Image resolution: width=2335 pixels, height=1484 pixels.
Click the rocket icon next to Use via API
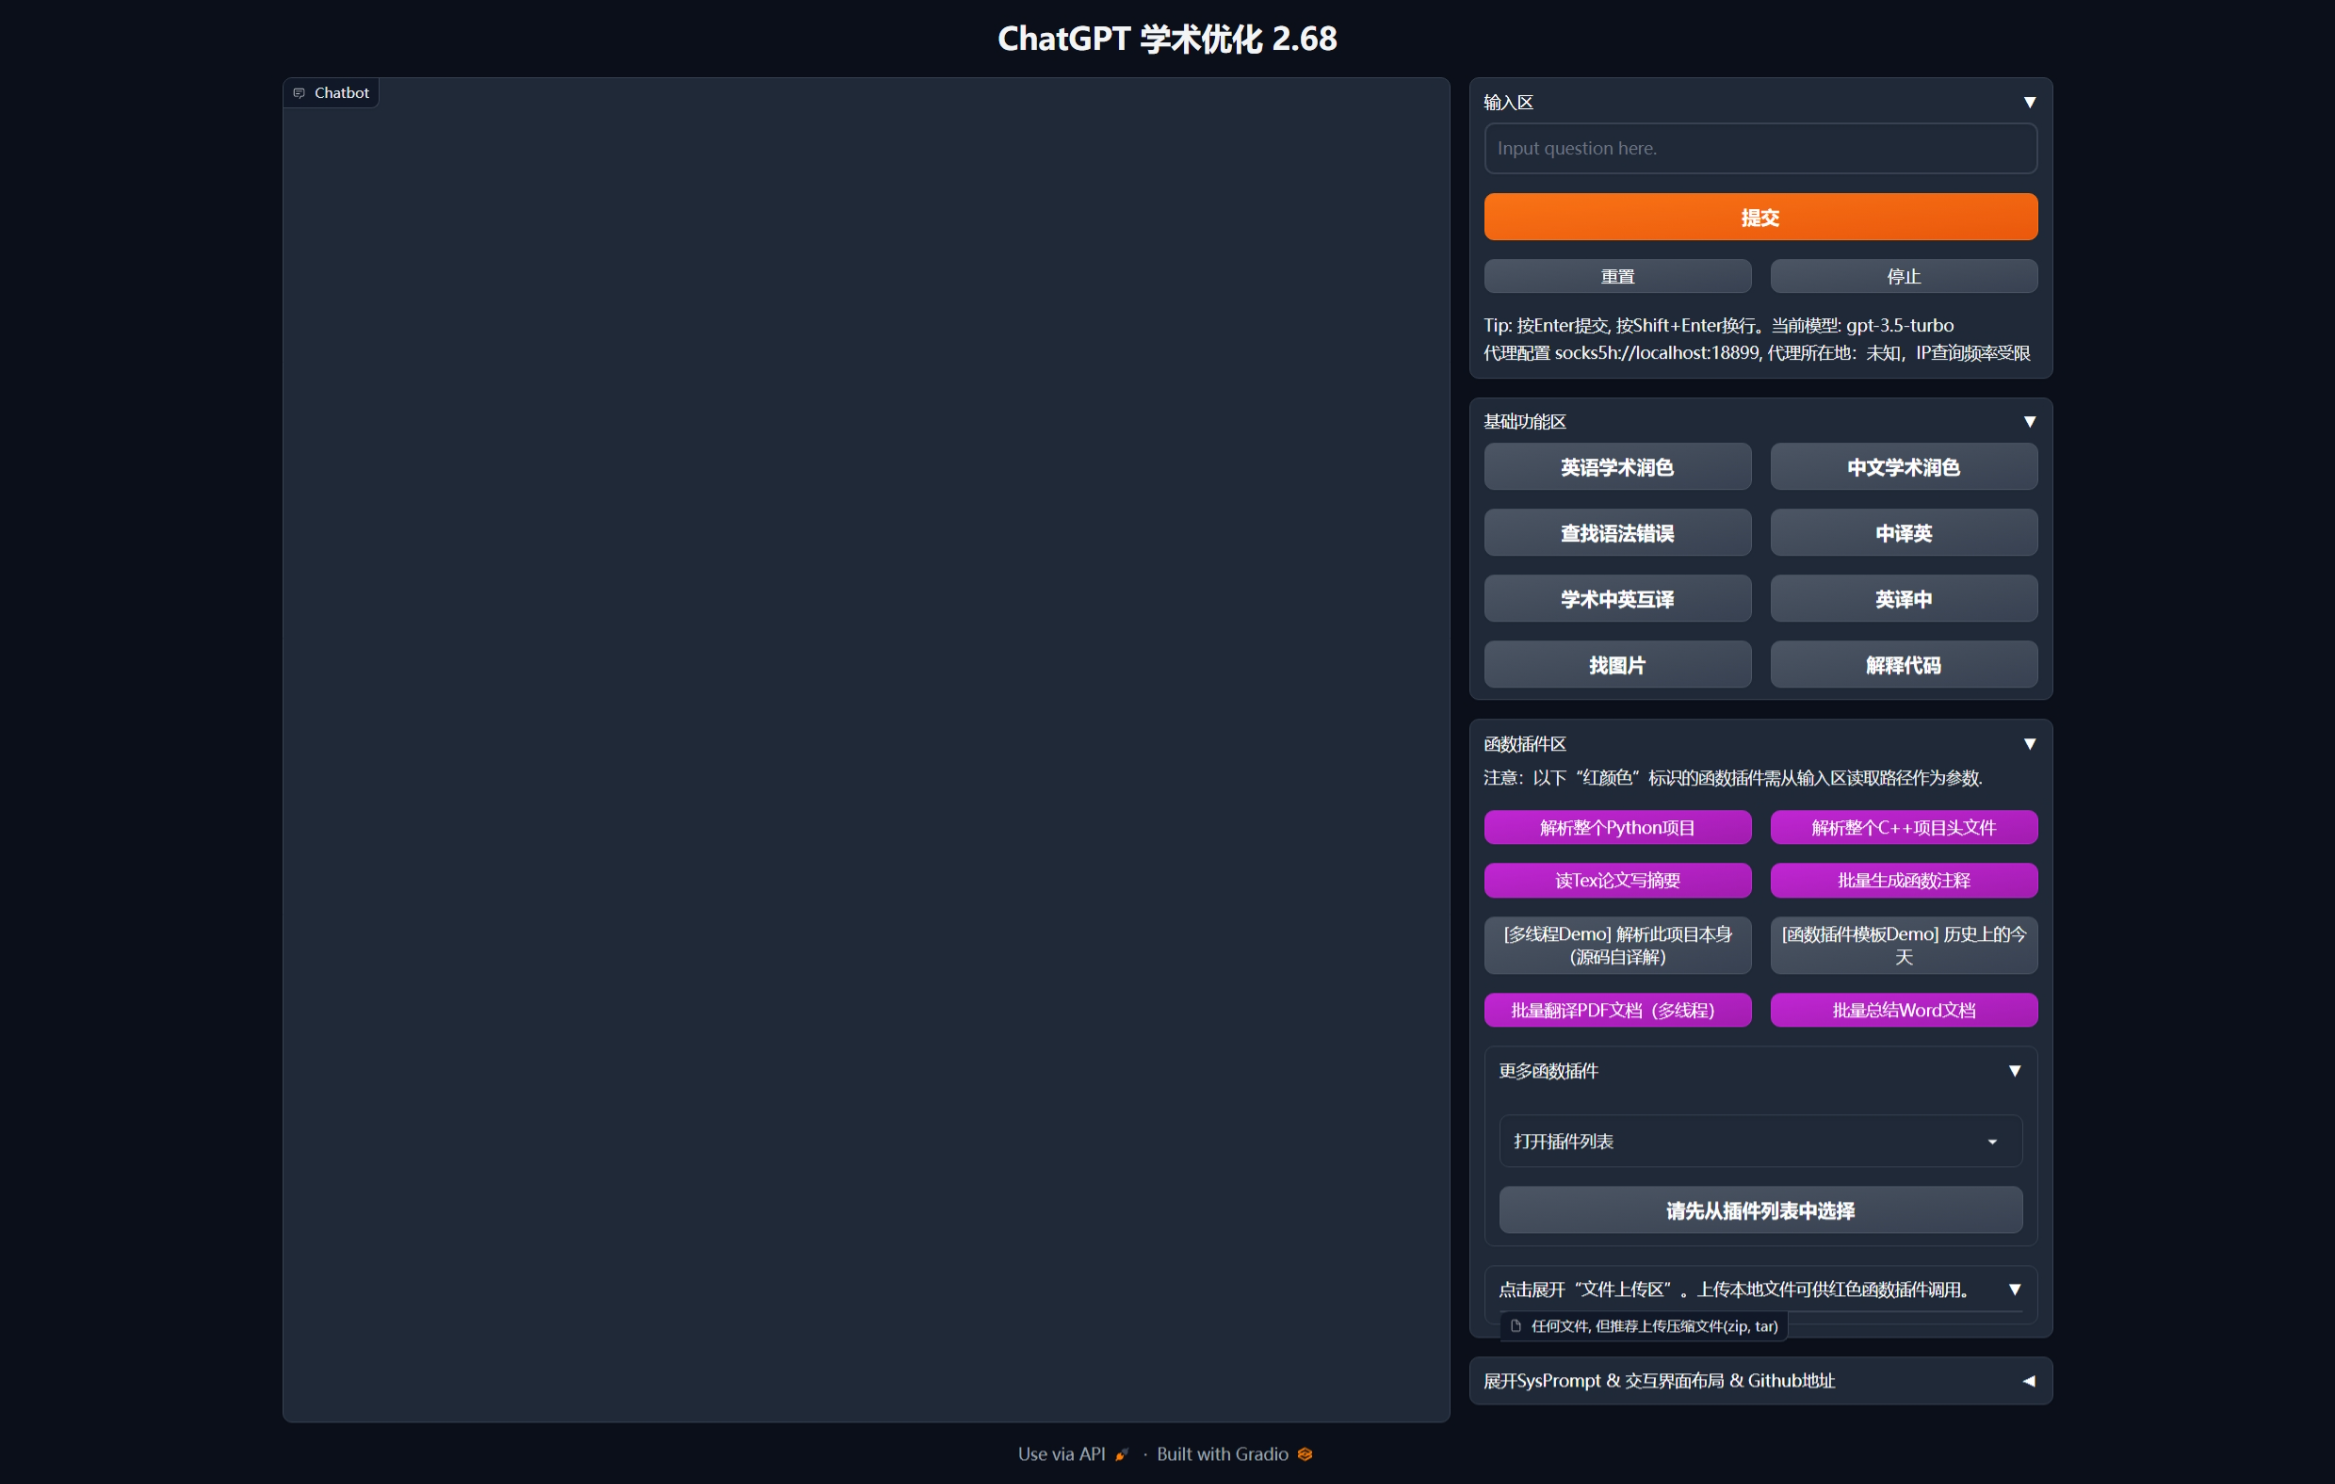coord(1122,1454)
